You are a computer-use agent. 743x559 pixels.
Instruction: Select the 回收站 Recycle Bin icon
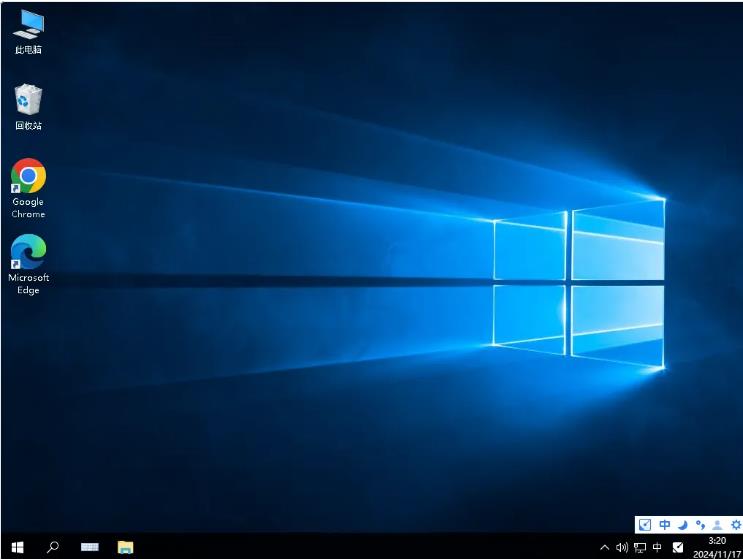coord(28,107)
